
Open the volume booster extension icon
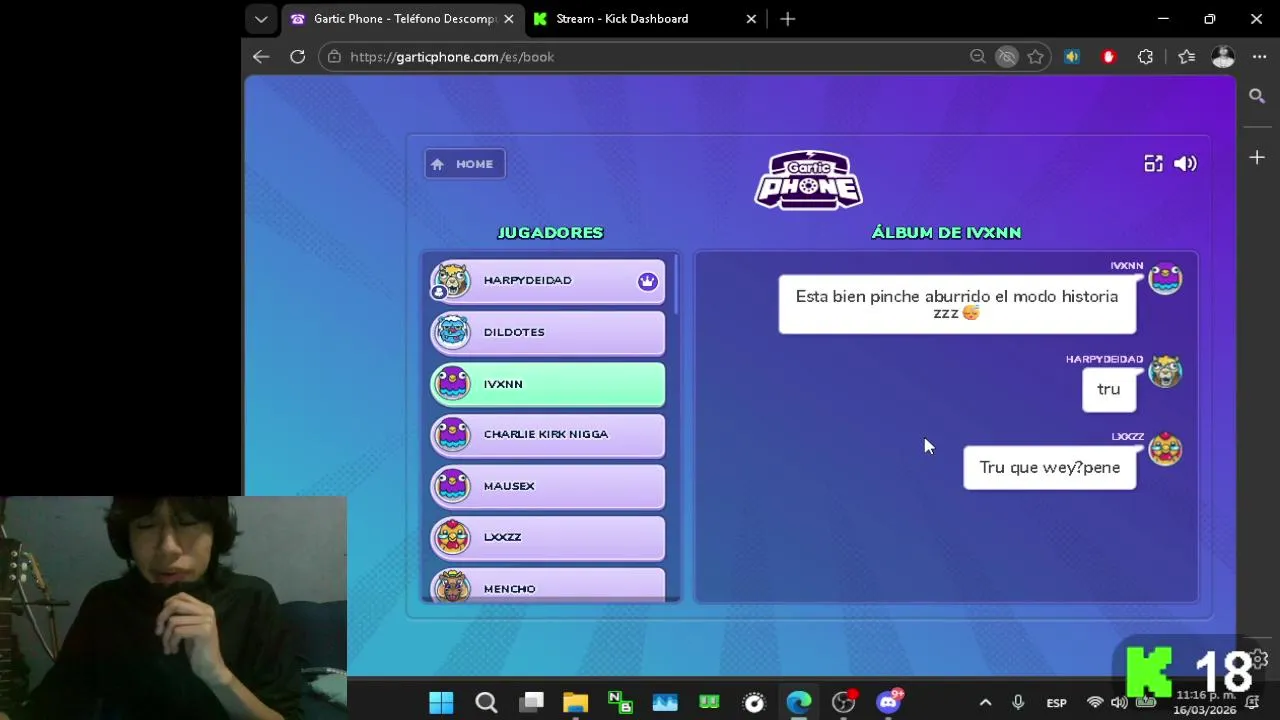point(1072,57)
